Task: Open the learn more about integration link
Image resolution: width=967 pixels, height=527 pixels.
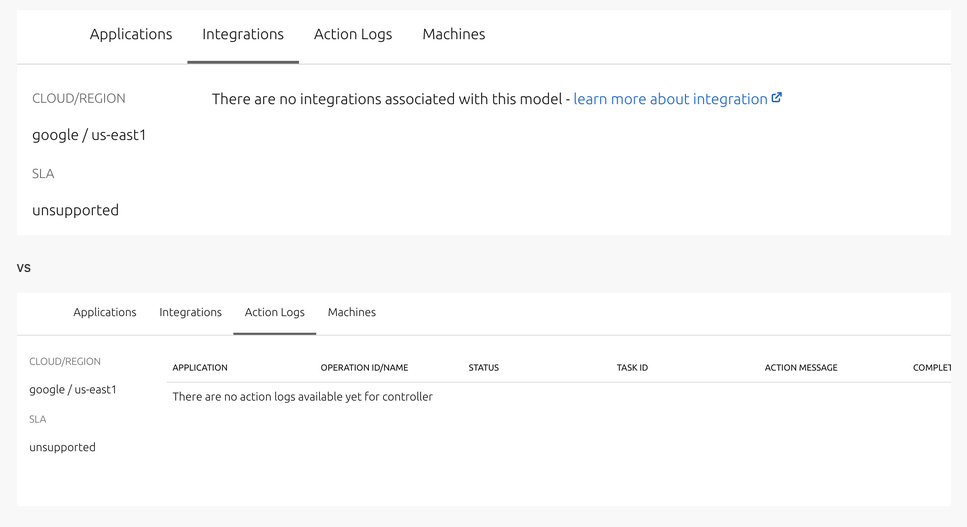Action: tap(670, 99)
